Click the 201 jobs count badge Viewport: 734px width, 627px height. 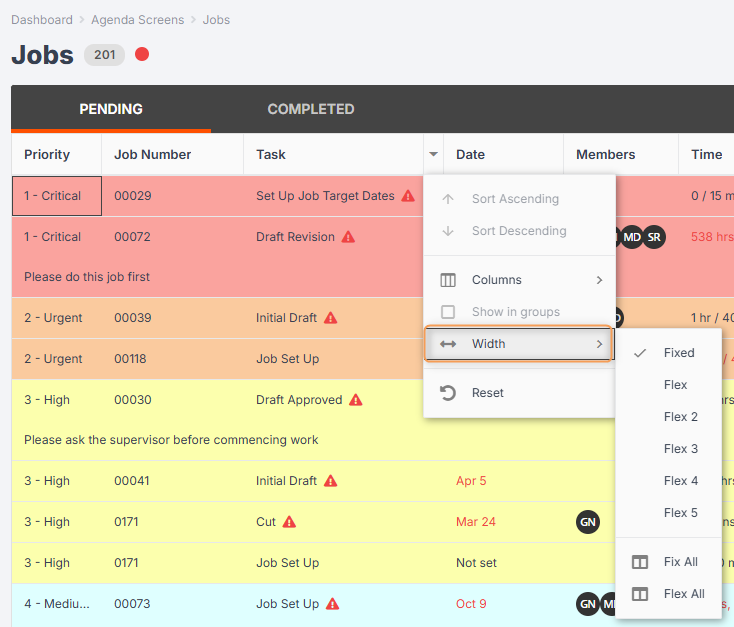click(104, 55)
